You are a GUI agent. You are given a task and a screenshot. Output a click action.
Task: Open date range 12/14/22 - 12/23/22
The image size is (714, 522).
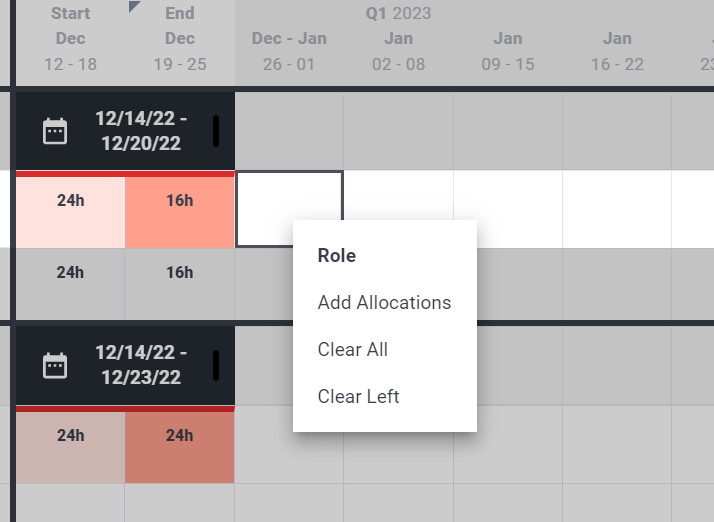point(141,365)
